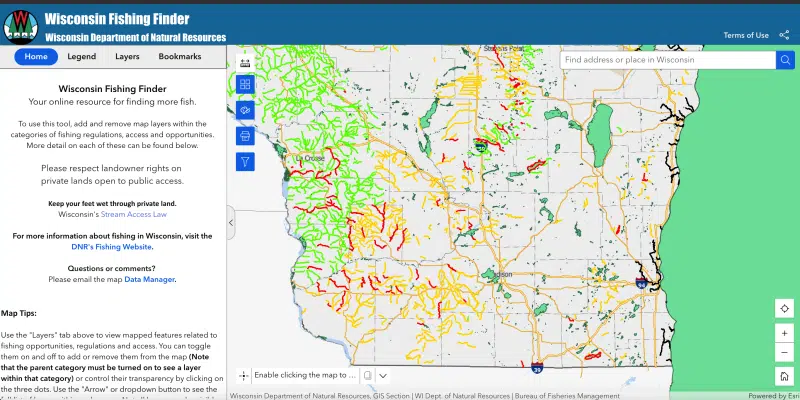Open the measure ruler tool
This screenshot has width=800, height=400.
point(245,62)
